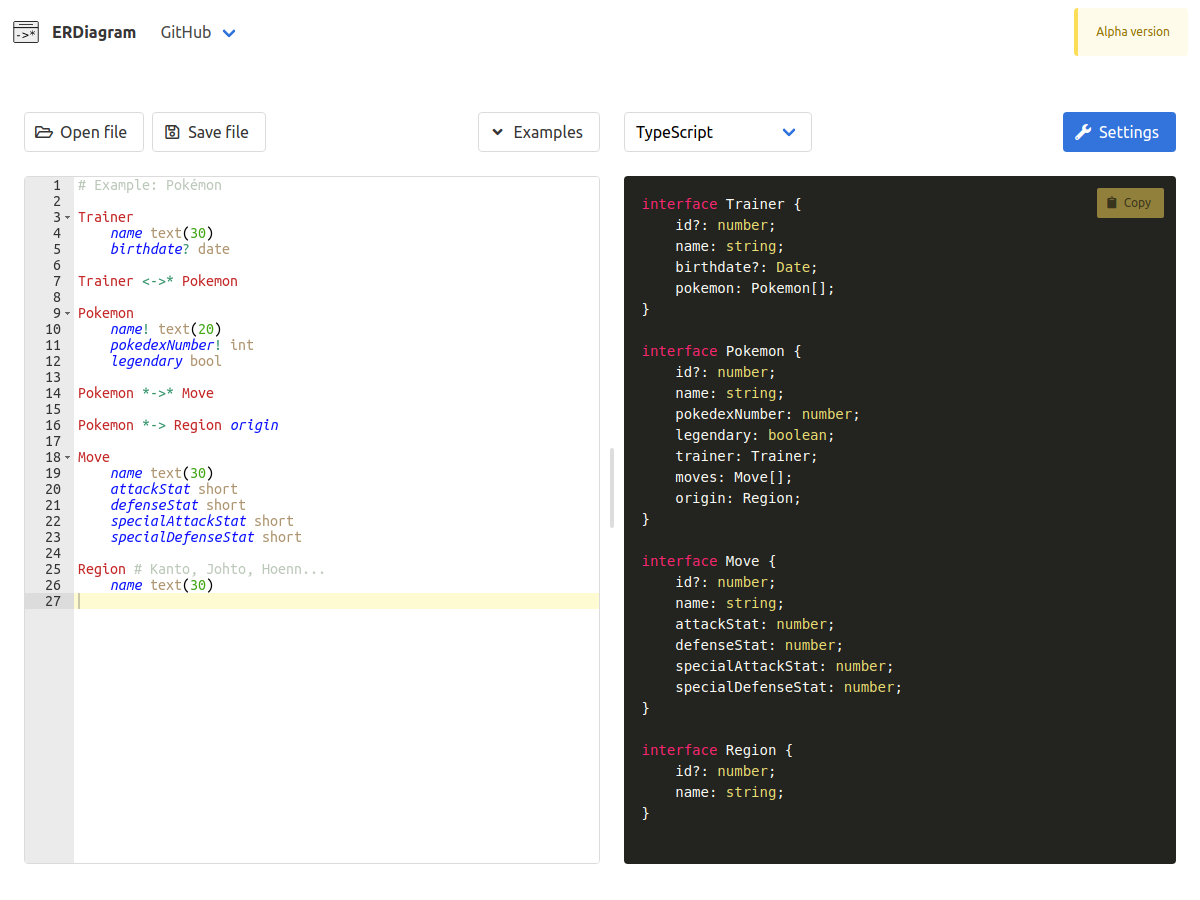Screen dimensions: 1200x900
Task: Click 'specialAttackStat: number;' in output
Action: (x=784, y=666)
